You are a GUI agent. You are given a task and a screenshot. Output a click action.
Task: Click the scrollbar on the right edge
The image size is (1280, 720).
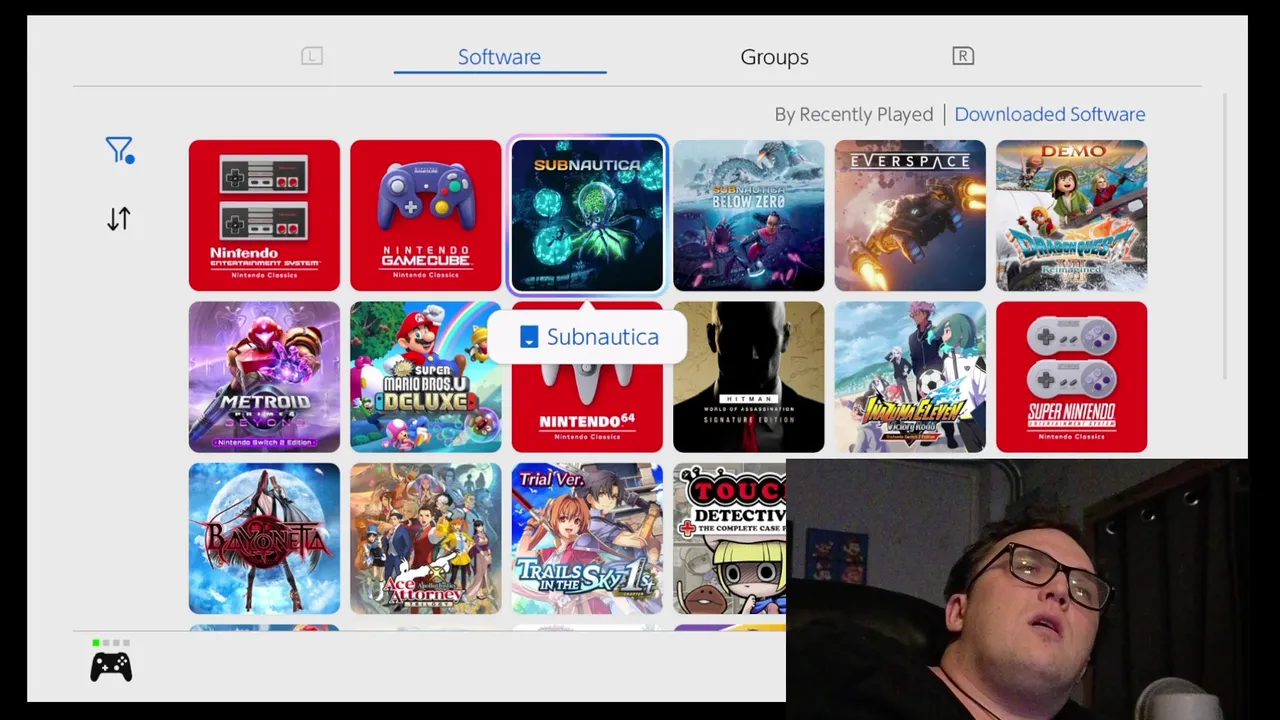tap(1225, 237)
